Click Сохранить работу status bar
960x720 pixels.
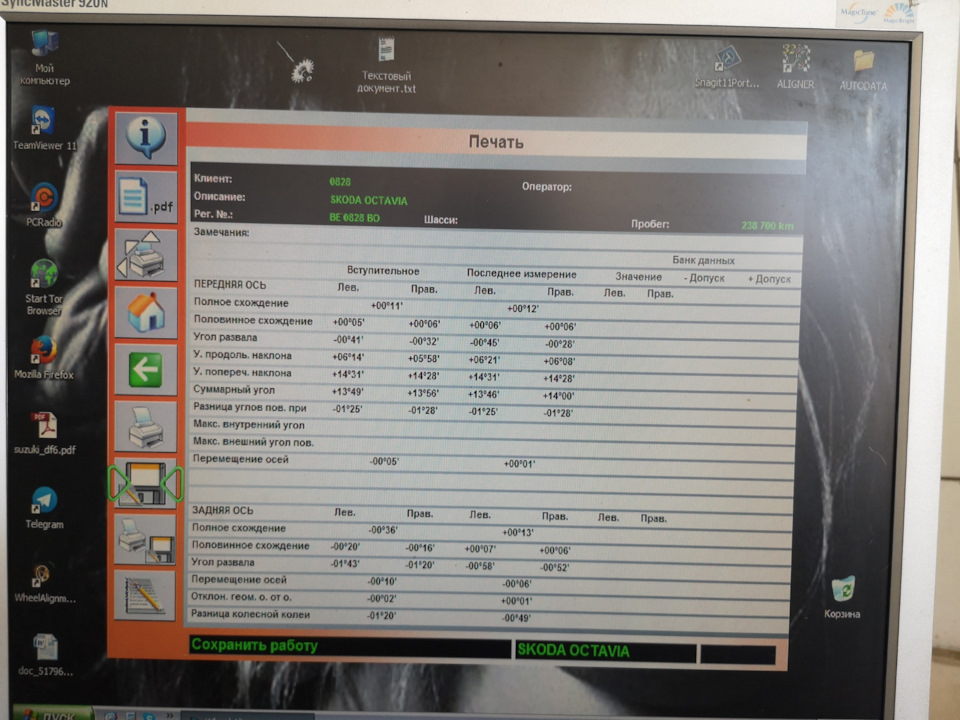click(349, 646)
